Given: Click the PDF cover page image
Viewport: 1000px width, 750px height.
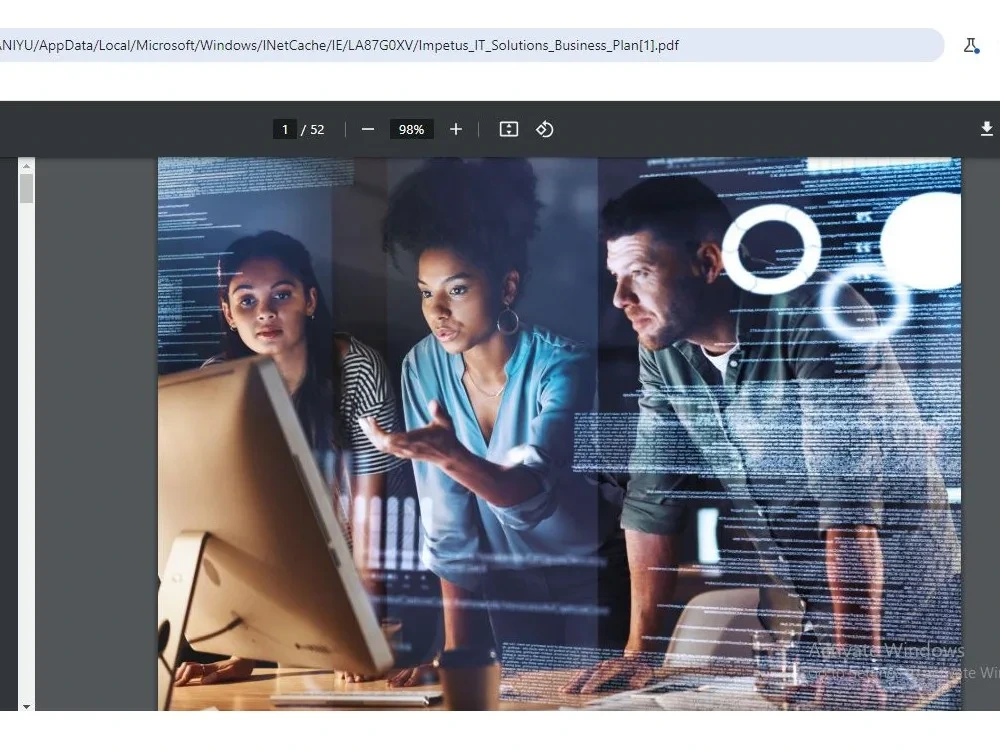Looking at the screenshot, I should pyautogui.click(x=559, y=434).
